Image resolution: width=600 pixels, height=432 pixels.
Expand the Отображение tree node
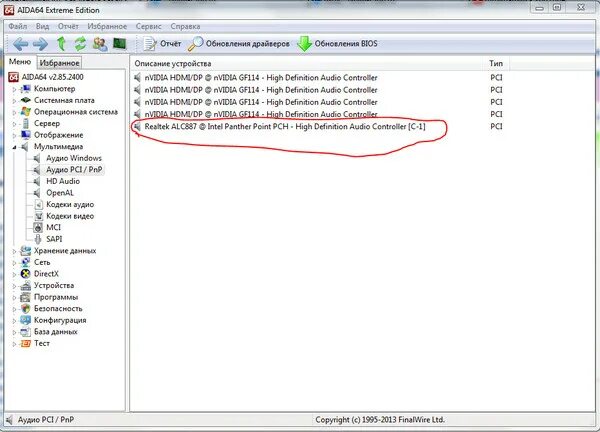(14, 135)
